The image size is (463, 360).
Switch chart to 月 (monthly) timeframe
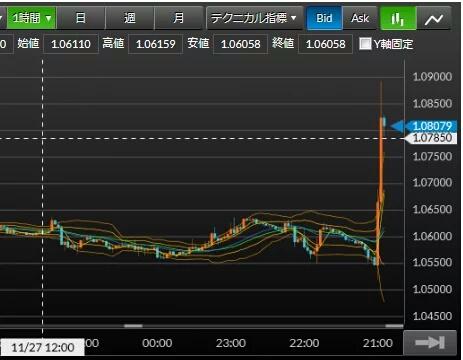point(179,18)
